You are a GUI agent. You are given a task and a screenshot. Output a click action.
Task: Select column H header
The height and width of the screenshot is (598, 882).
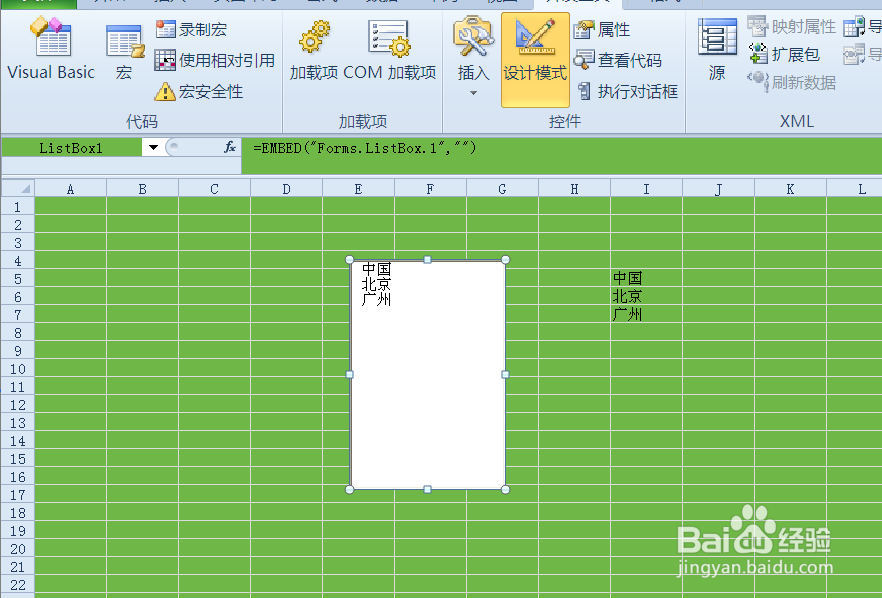click(574, 189)
